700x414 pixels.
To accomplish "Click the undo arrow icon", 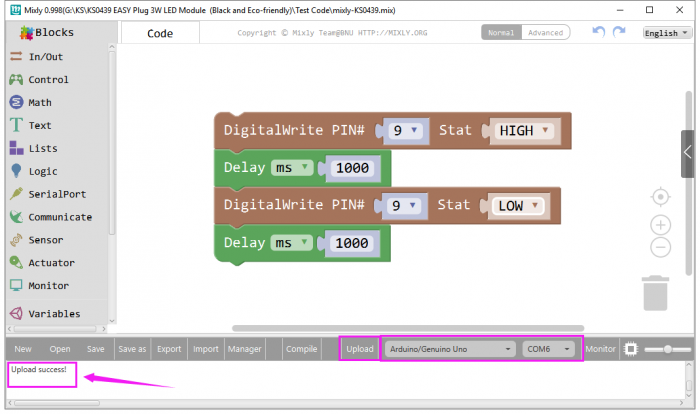I will click(599, 32).
